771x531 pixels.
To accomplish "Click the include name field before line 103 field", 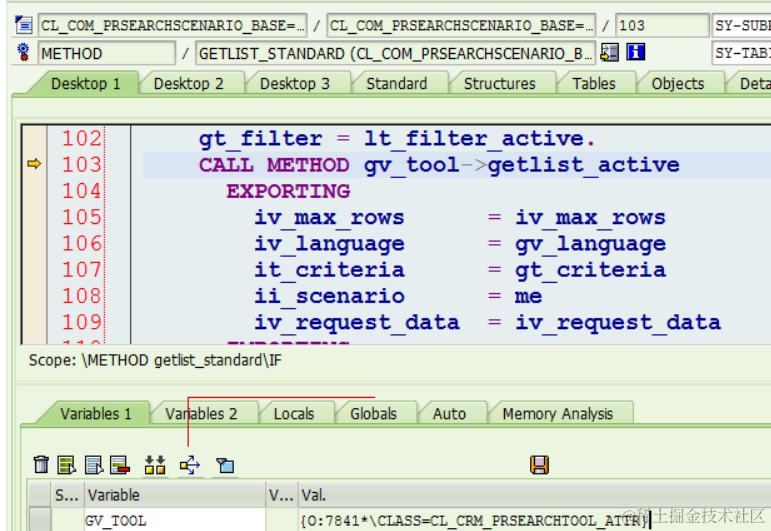I will (x=461, y=25).
